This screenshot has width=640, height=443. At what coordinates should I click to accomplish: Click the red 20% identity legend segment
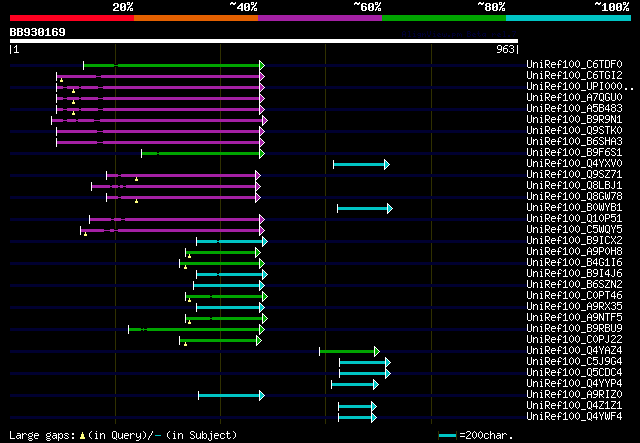(72, 18)
